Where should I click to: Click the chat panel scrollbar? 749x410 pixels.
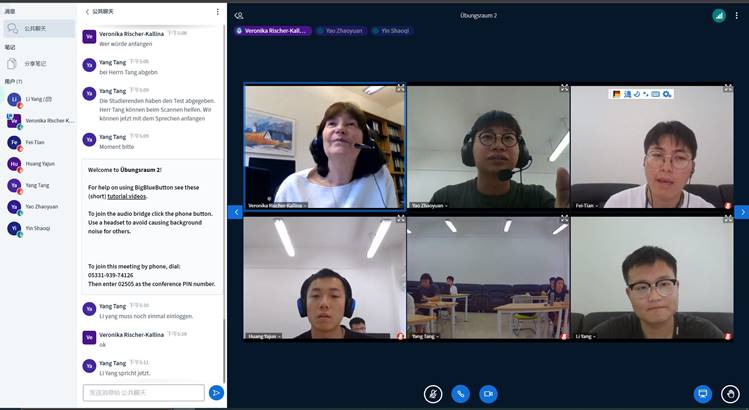[x=225, y=200]
